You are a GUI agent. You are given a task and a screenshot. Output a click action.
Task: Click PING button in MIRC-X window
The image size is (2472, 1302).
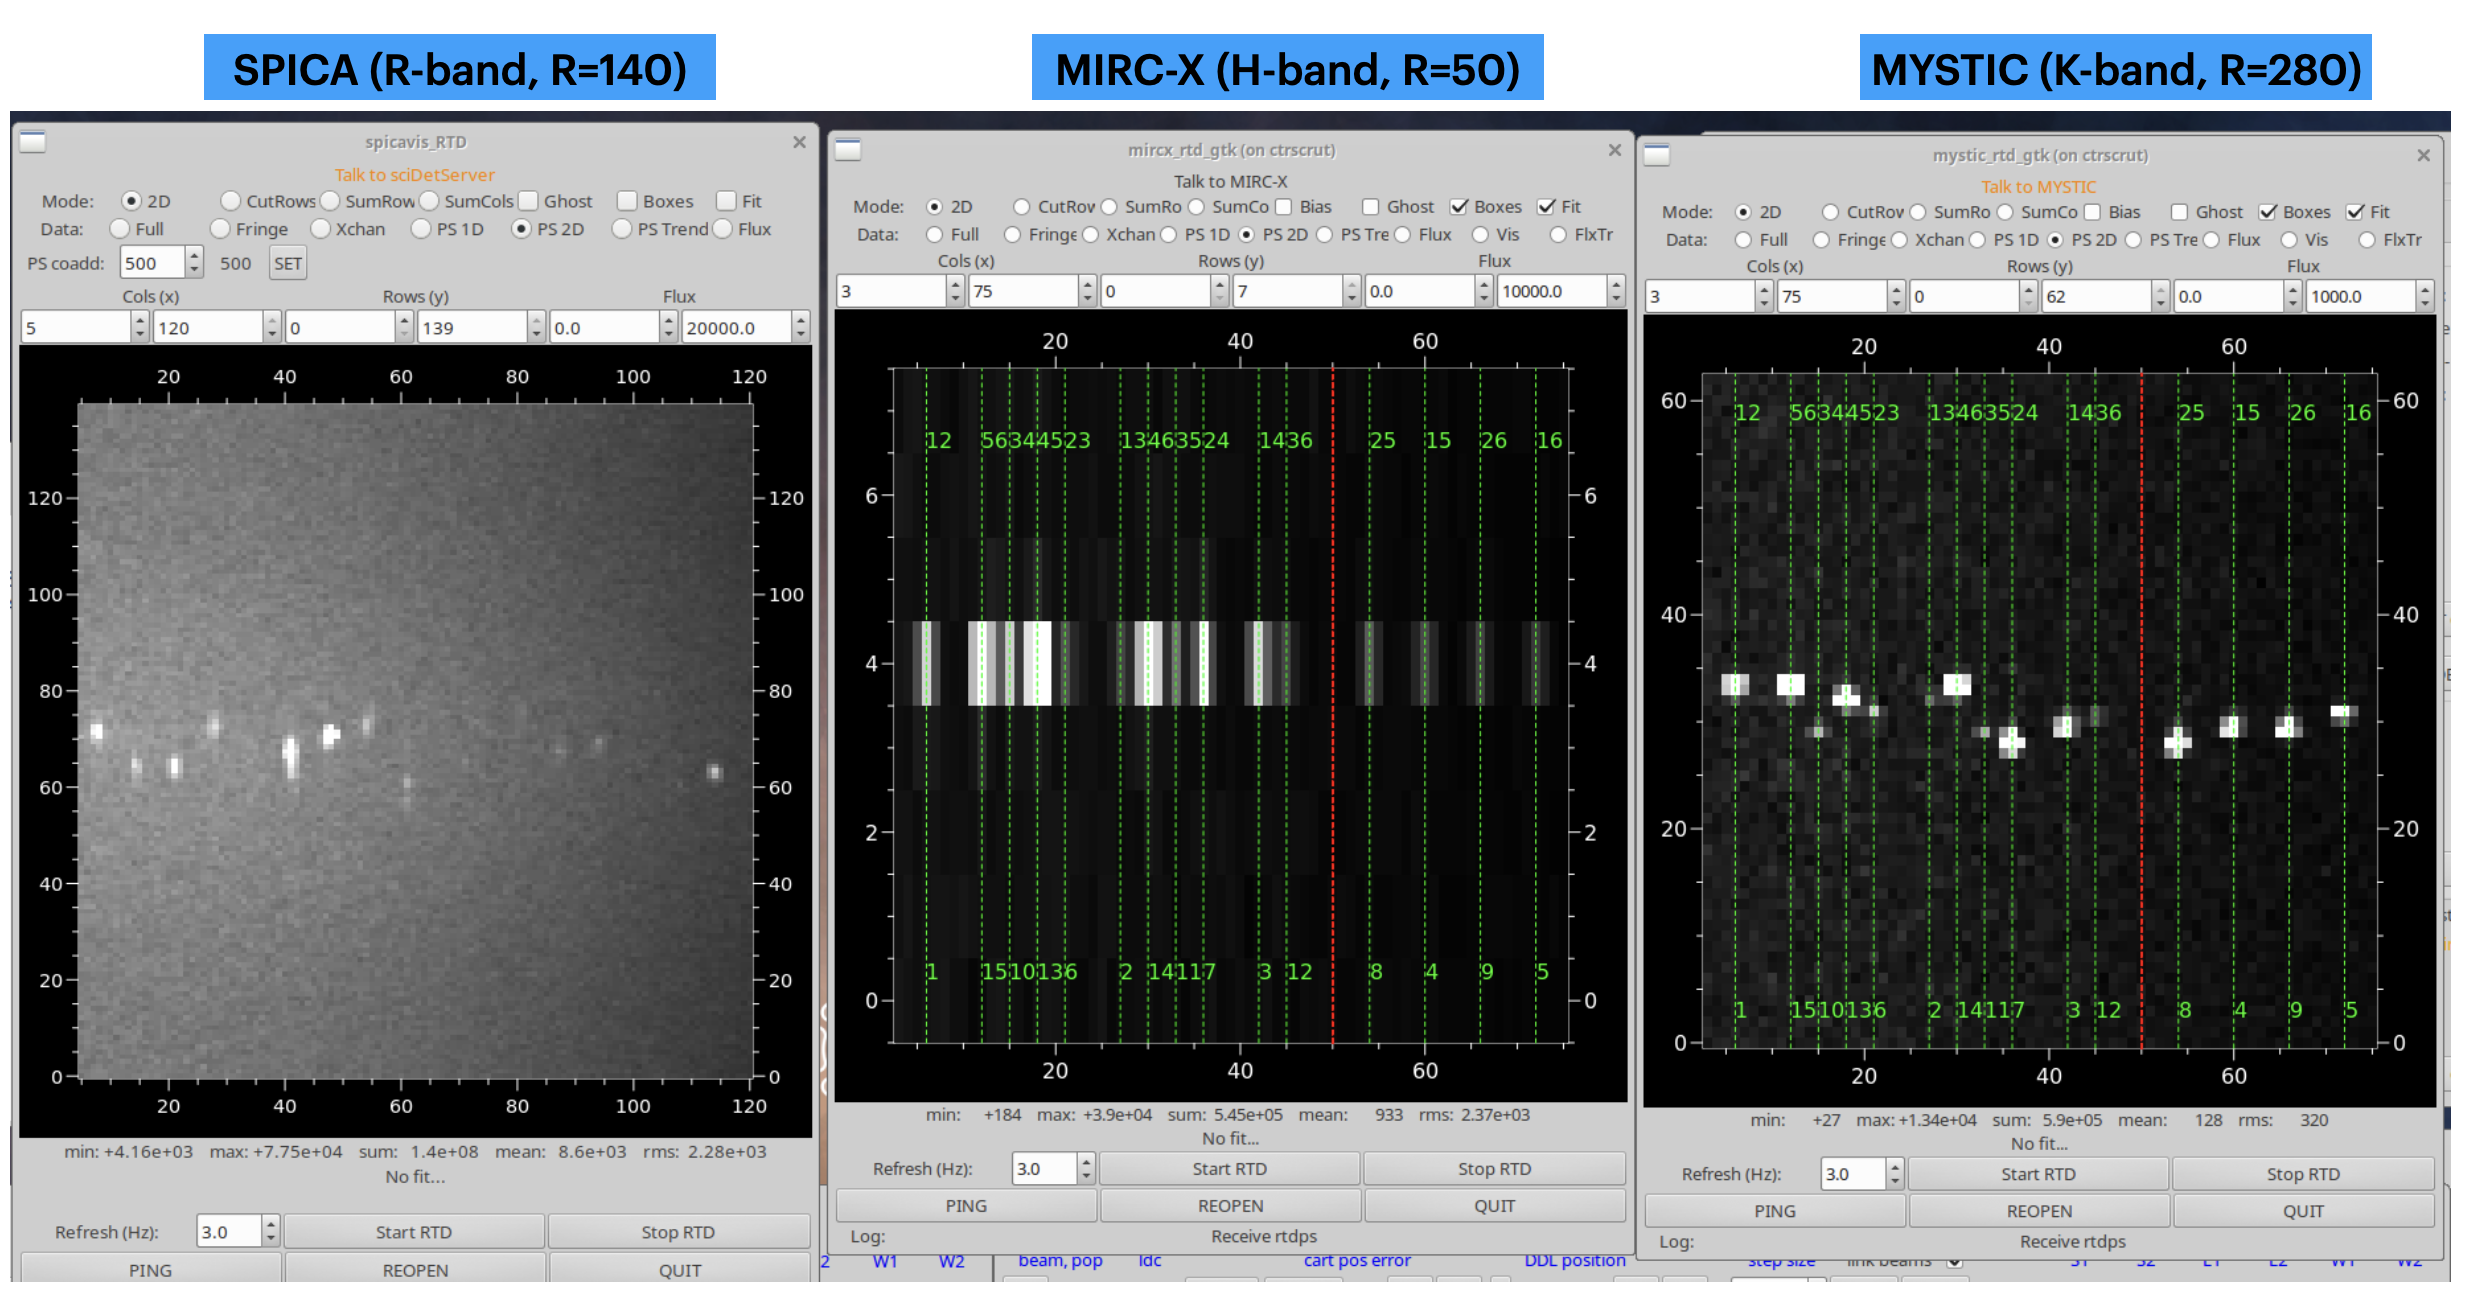[965, 1206]
